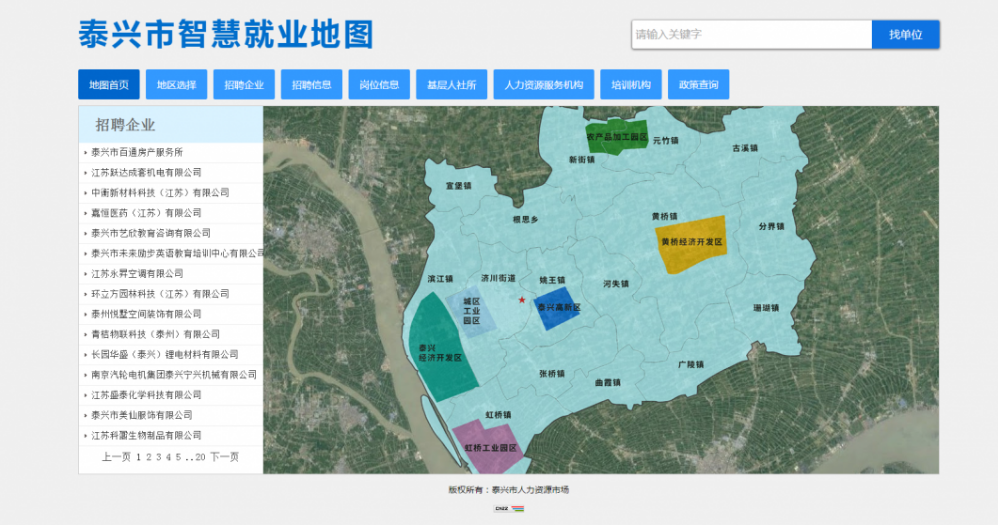Screen dimensions: 998x525
Task: Switch to the 招聘企业 tab
Action: [244, 85]
